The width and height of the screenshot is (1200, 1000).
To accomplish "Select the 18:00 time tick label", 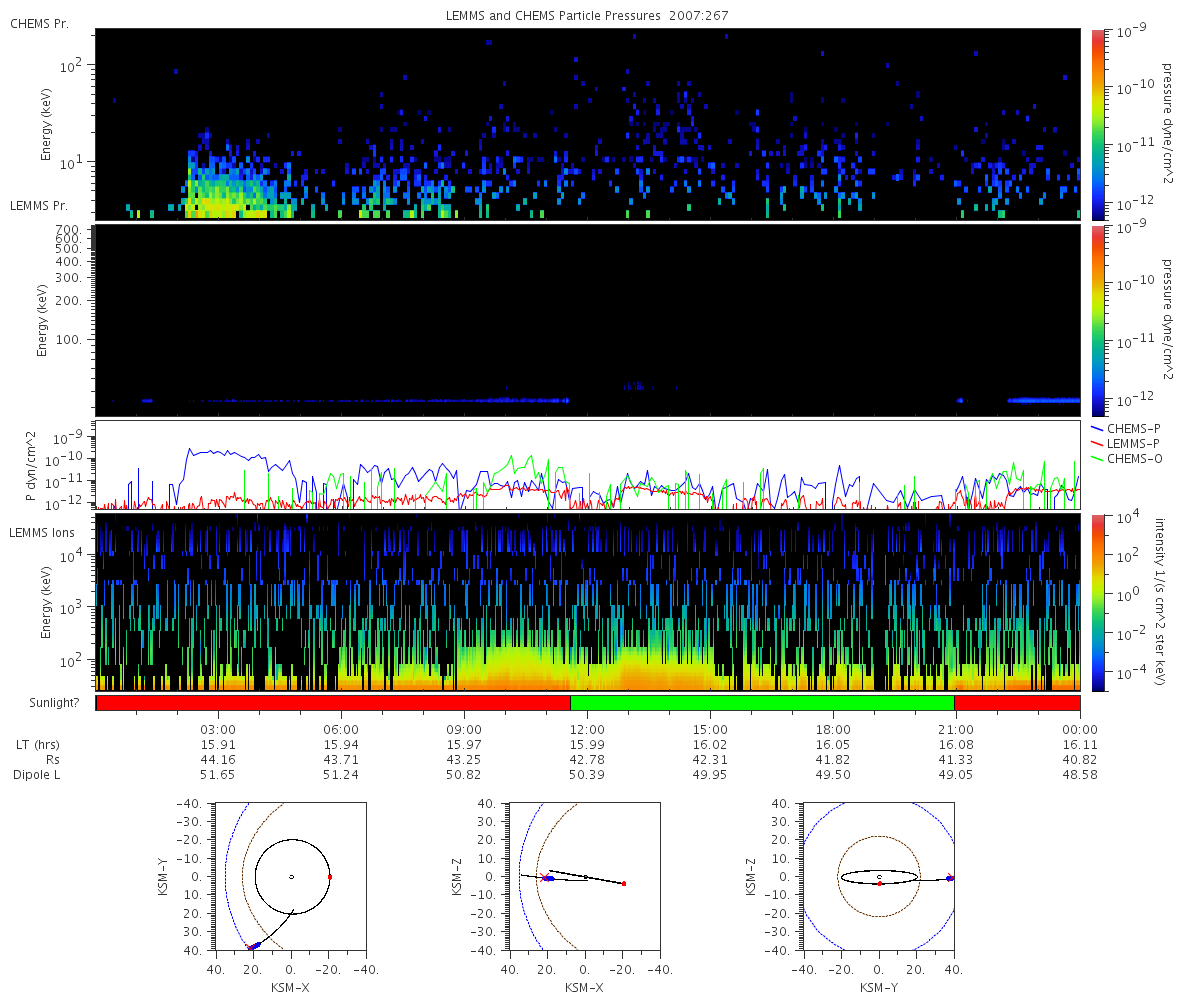I will pyautogui.click(x=833, y=730).
